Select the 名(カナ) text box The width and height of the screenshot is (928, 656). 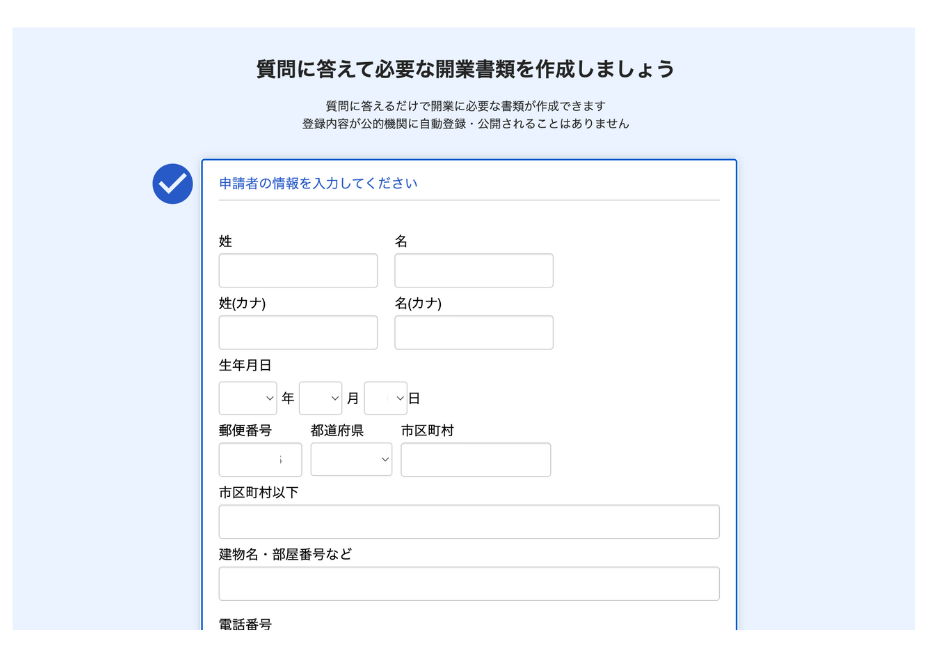pyautogui.click(x=473, y=333)
